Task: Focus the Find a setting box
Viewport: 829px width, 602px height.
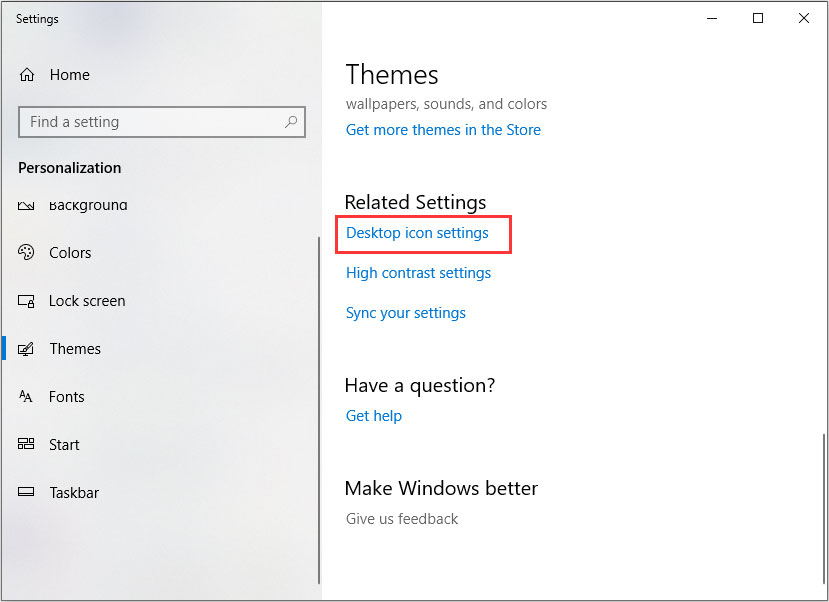Action: [x=162, y=122]
